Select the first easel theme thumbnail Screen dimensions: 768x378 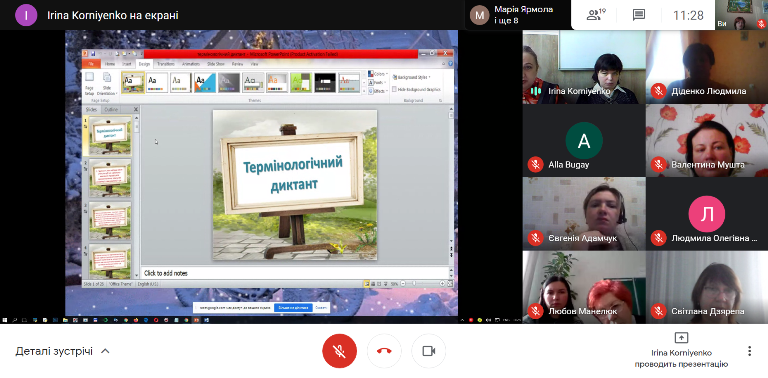point(133,82)
